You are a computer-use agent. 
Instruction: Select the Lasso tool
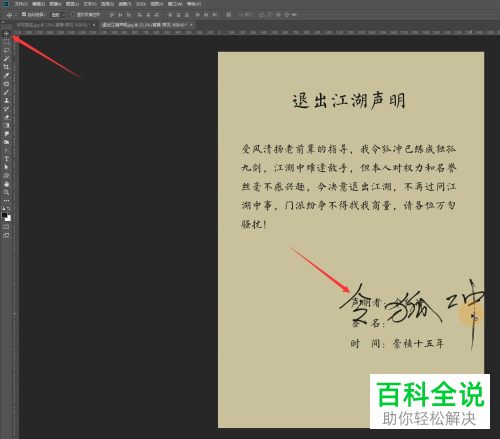[x=6, y=50]
